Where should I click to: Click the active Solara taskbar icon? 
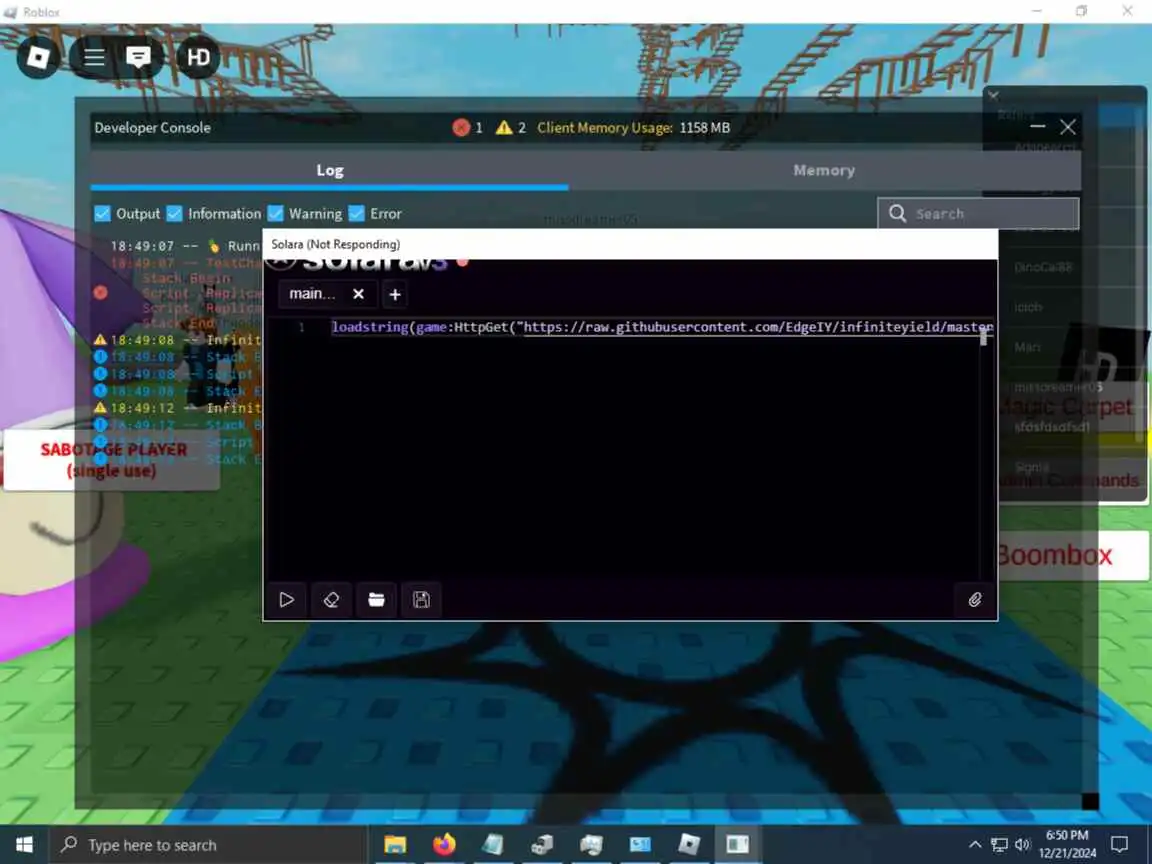click(x=738, y=845)
